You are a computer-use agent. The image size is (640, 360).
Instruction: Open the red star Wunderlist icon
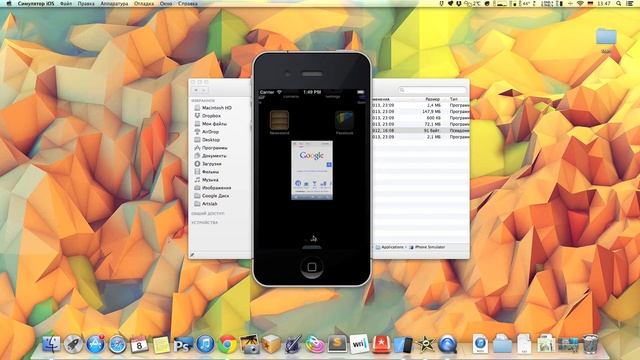[381, 344]
